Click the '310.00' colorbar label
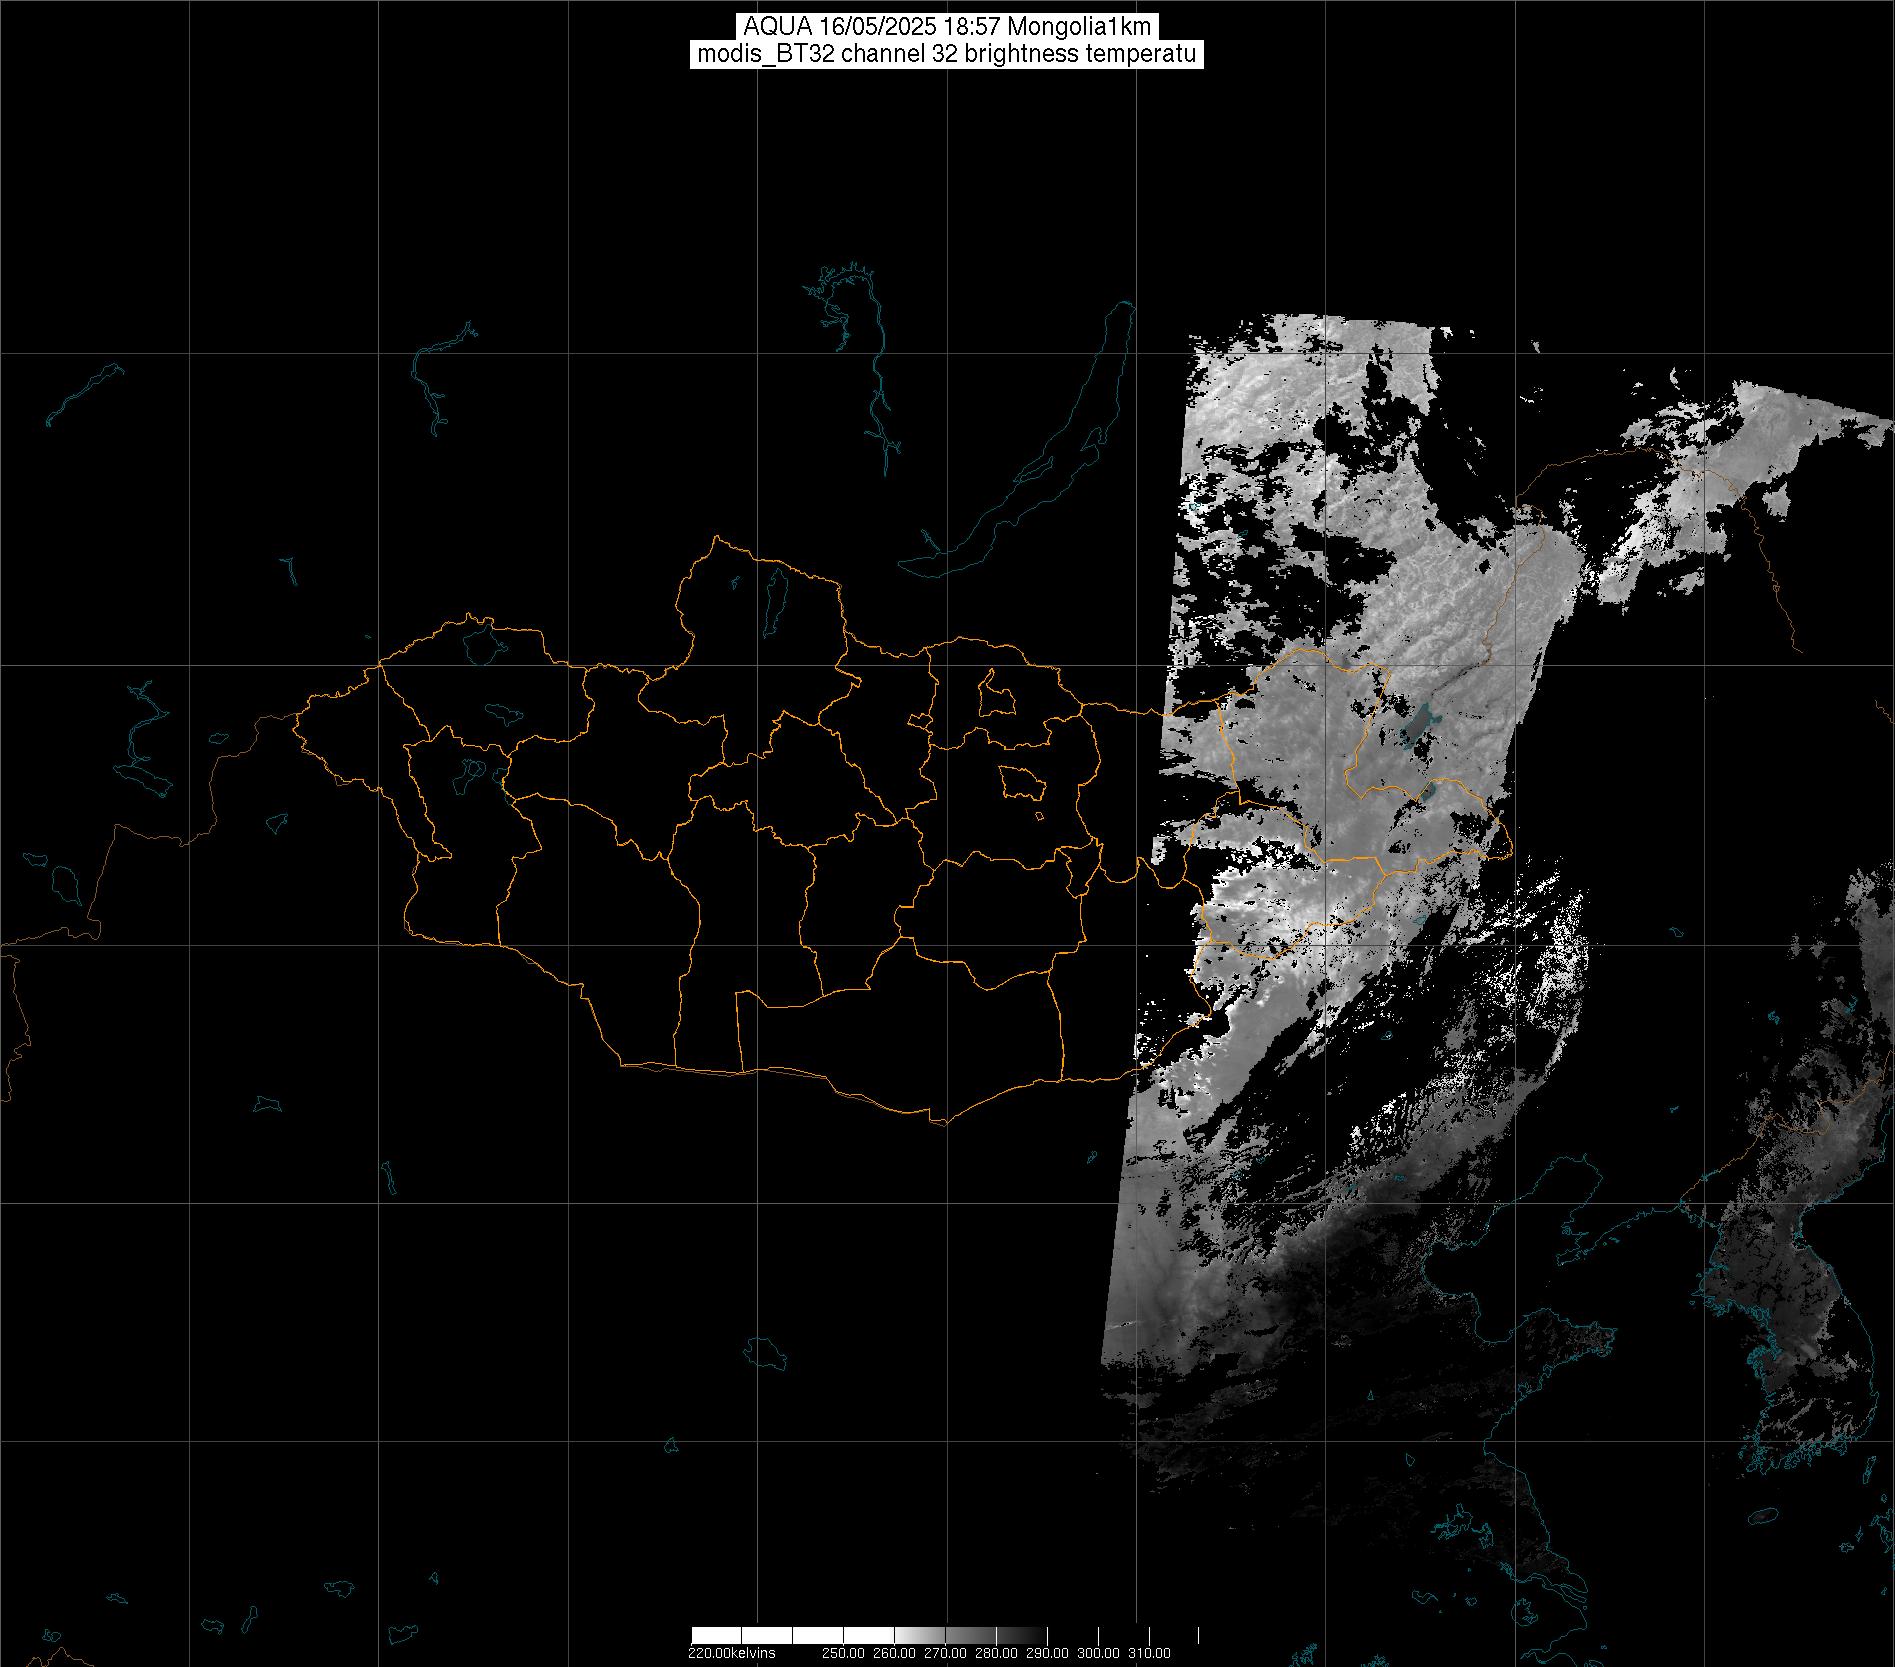 [1149, 1653]
